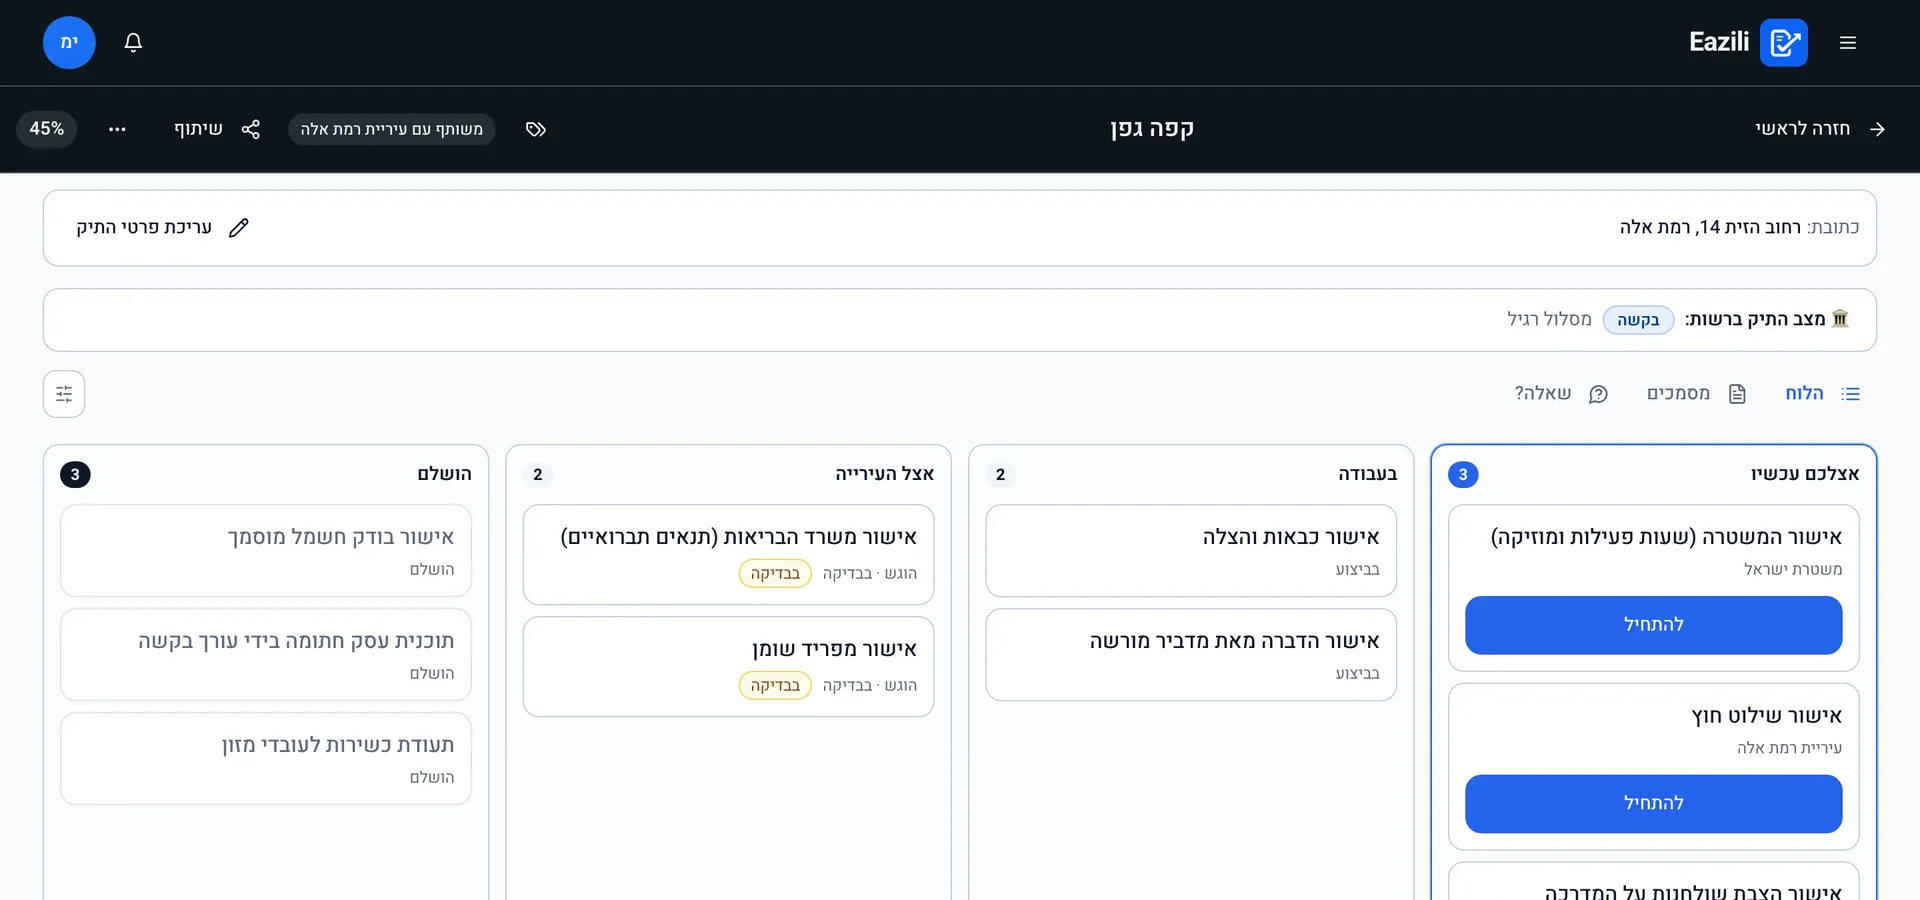This screenshot has height=900, width=1920.
Task: Switch to the מסמכים tab
Action: pyautogui.click(x=1696, y=394)
